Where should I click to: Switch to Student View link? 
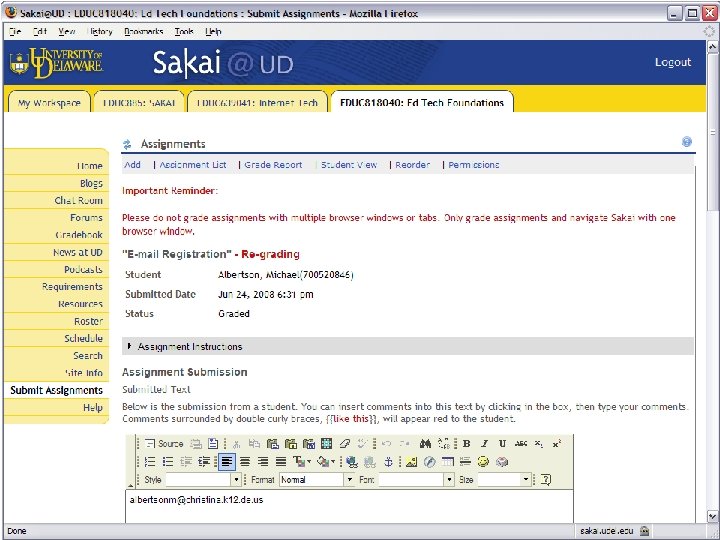[349, 165]
